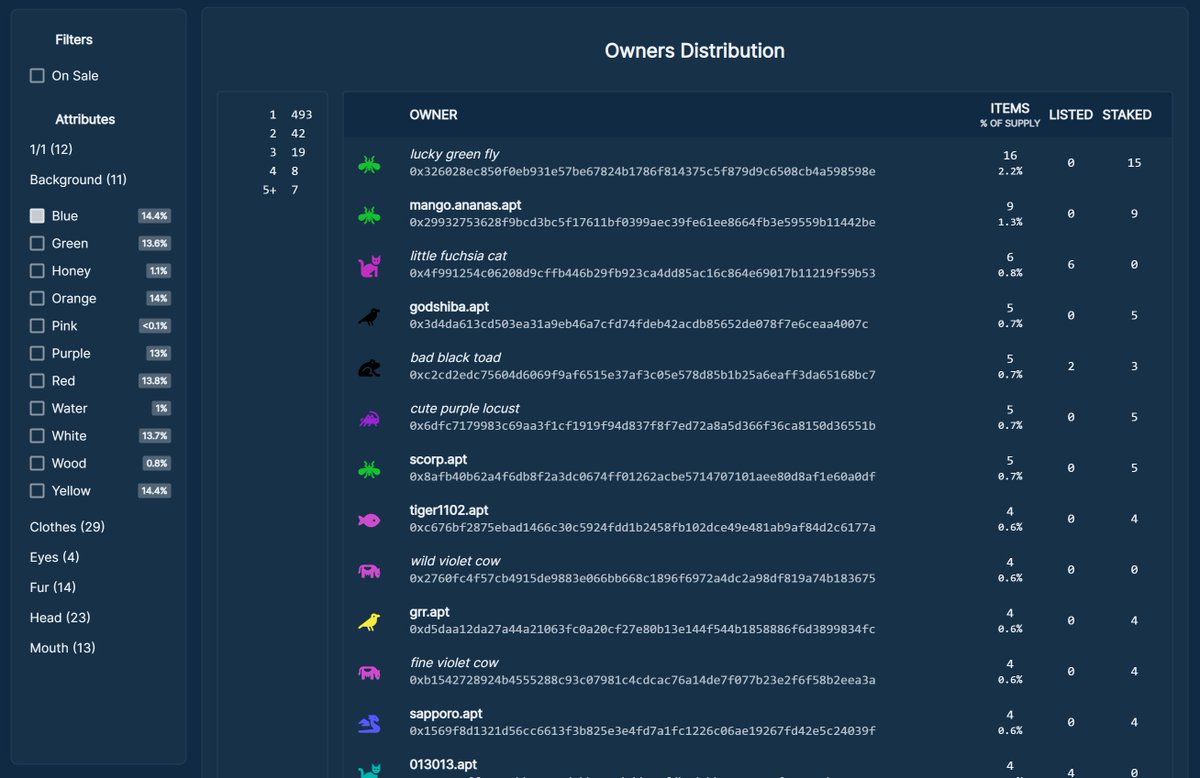Click the black toad icon for bad black toad
Viewport: 1200px width, 778px height.
(369, 368)
